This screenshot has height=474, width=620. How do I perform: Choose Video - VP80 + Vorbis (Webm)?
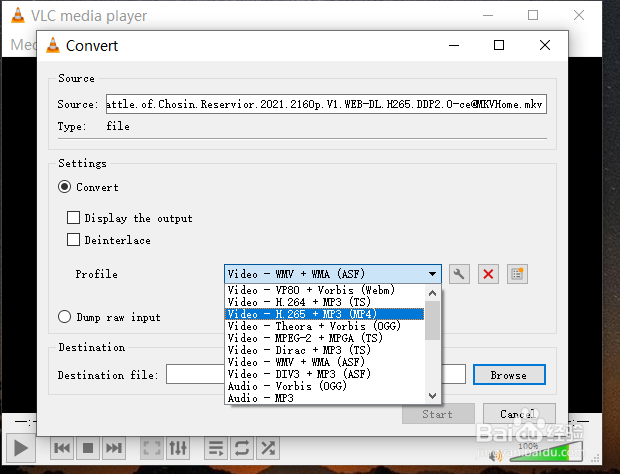pos(325,290)
